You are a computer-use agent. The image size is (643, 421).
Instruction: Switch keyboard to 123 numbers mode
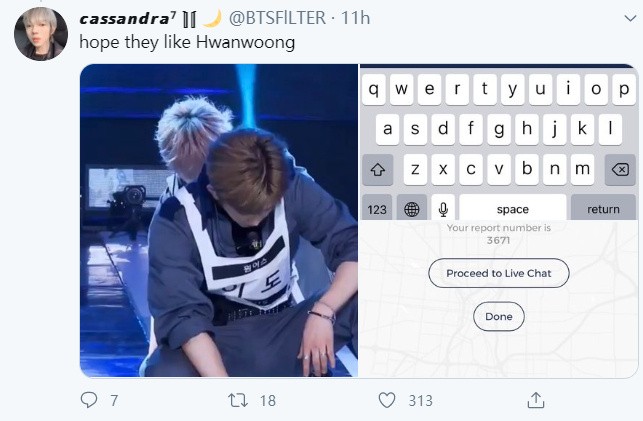point(377,209)
